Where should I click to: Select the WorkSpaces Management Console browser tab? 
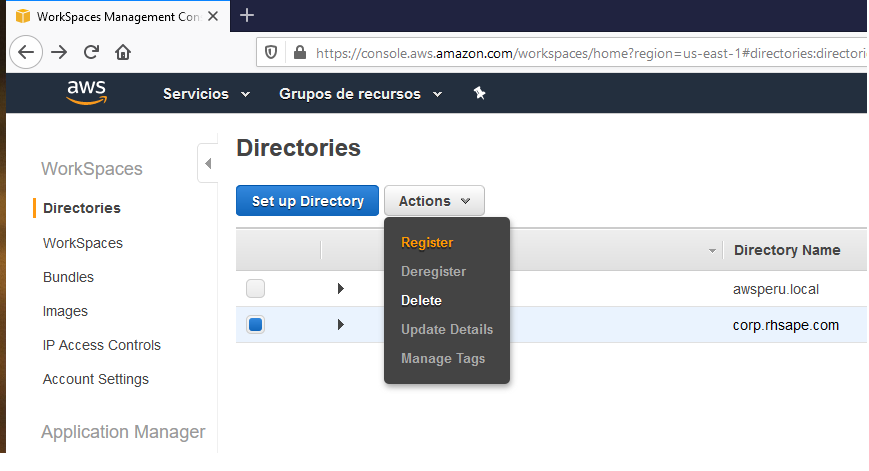point(118,17)
